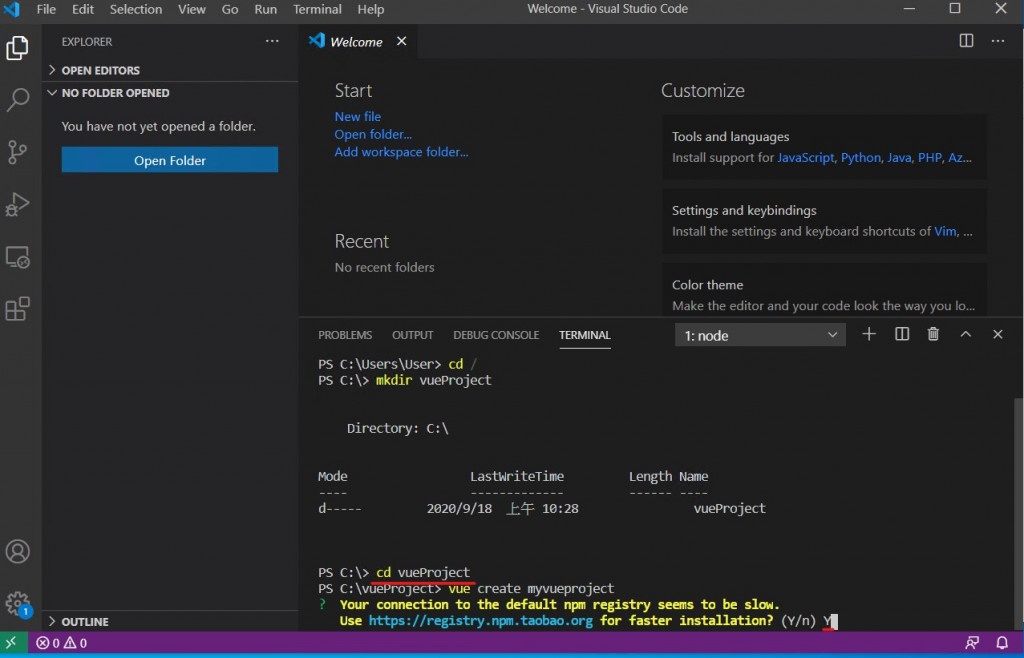The width and height of the screenshot is (1024, 658).
Task: Click the Vim keybindings link
Action: (x=945, y=231)
